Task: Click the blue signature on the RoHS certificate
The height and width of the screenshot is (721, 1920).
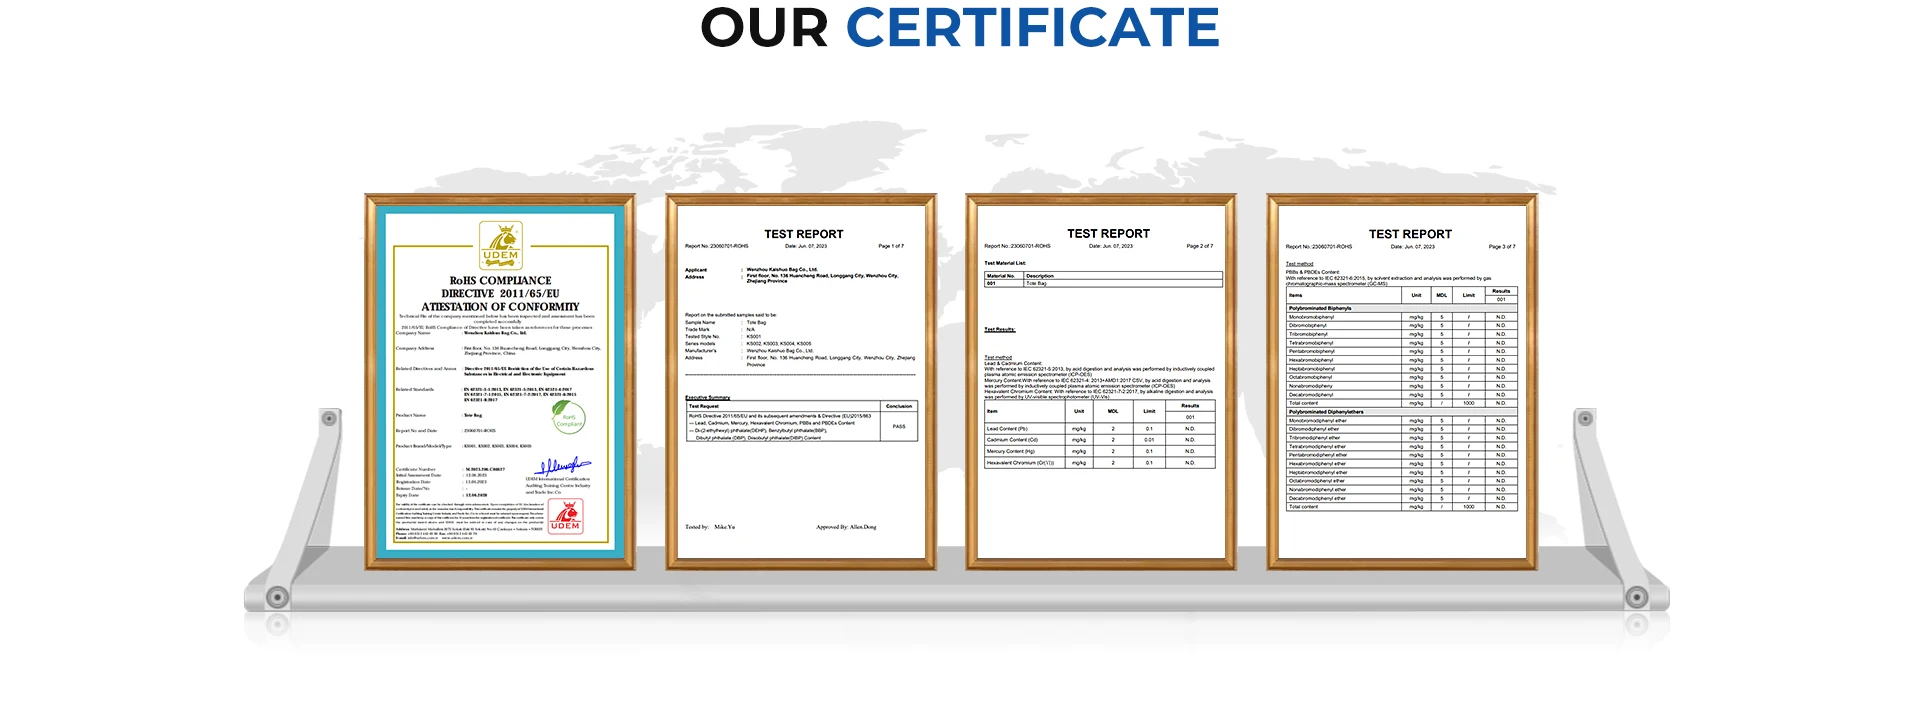Action: [x=562, y=466]
